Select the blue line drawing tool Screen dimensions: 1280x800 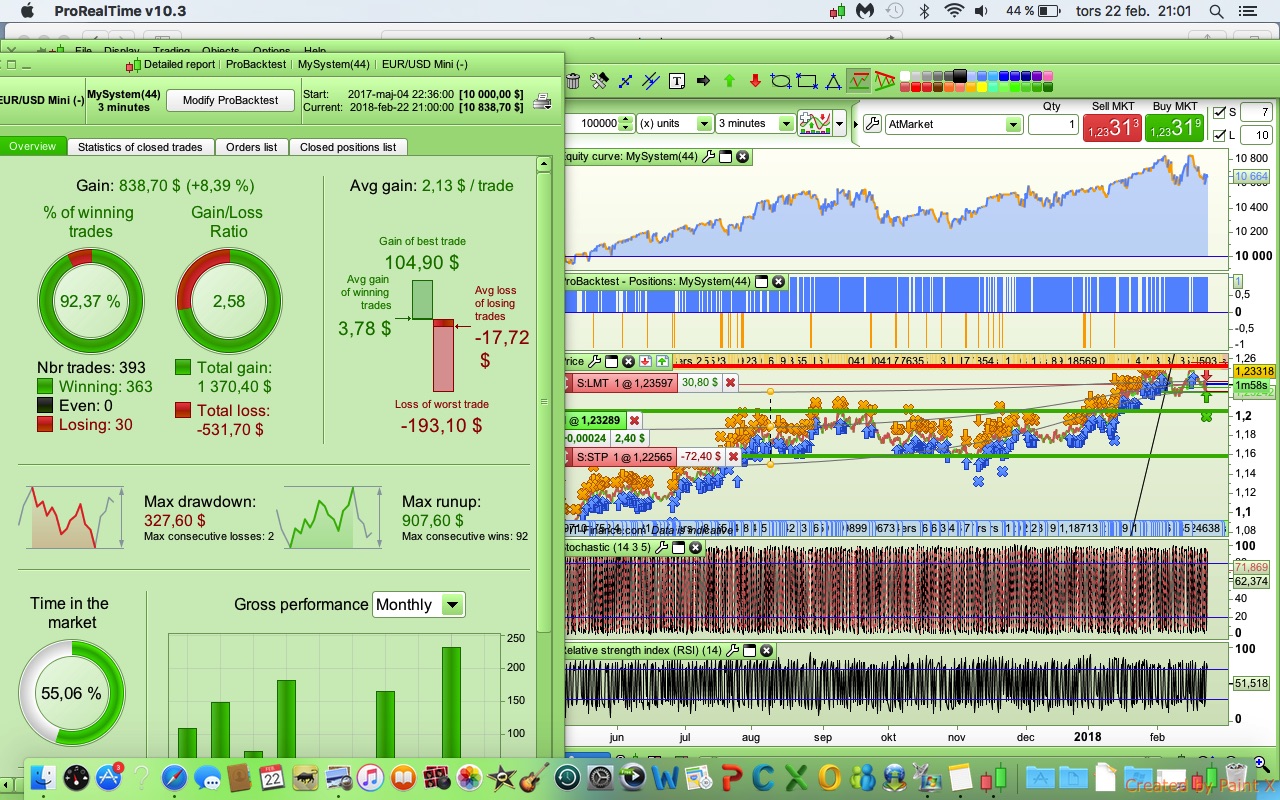[626, 81]
